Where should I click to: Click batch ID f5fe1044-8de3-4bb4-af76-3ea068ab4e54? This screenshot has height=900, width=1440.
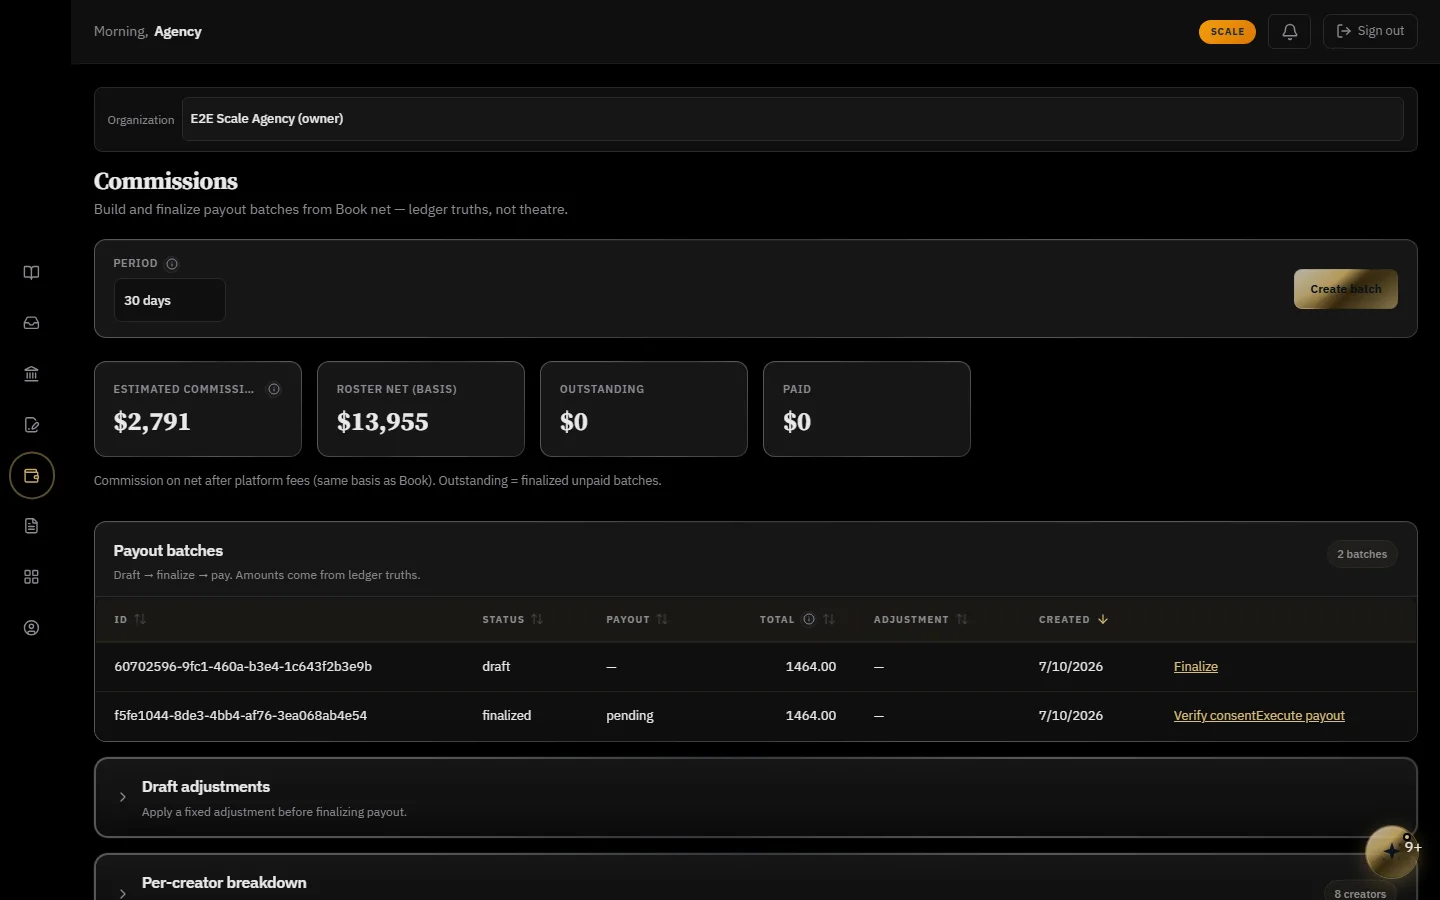point(241,716)
